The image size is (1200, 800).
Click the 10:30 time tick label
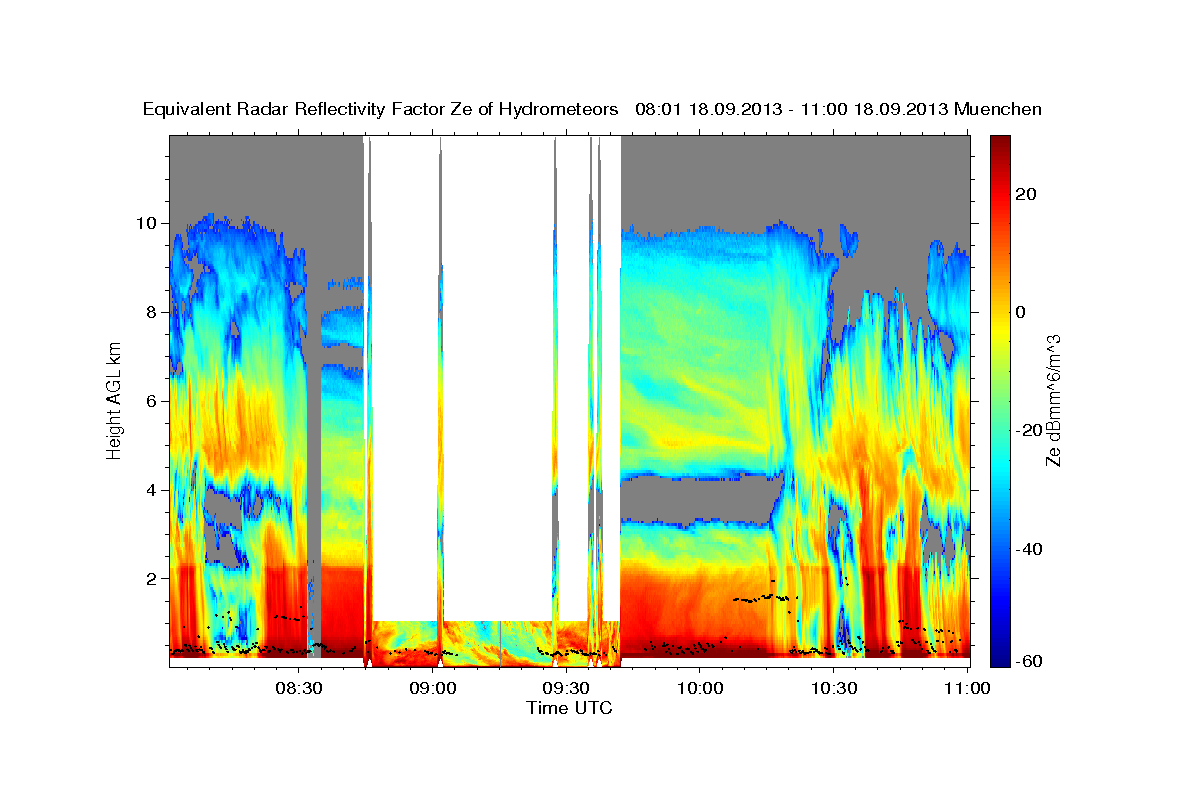[x=833, y=688]
